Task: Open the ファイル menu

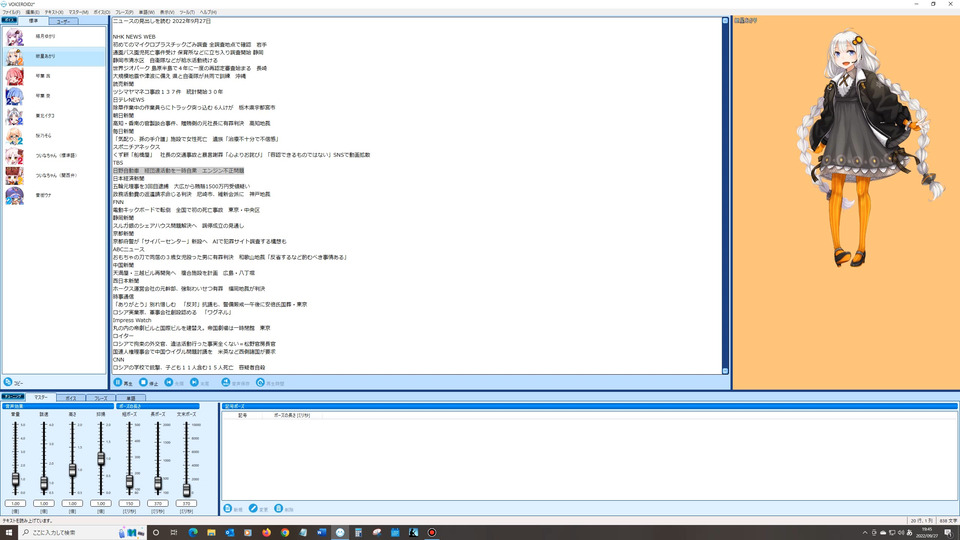Action: point(11,12)
